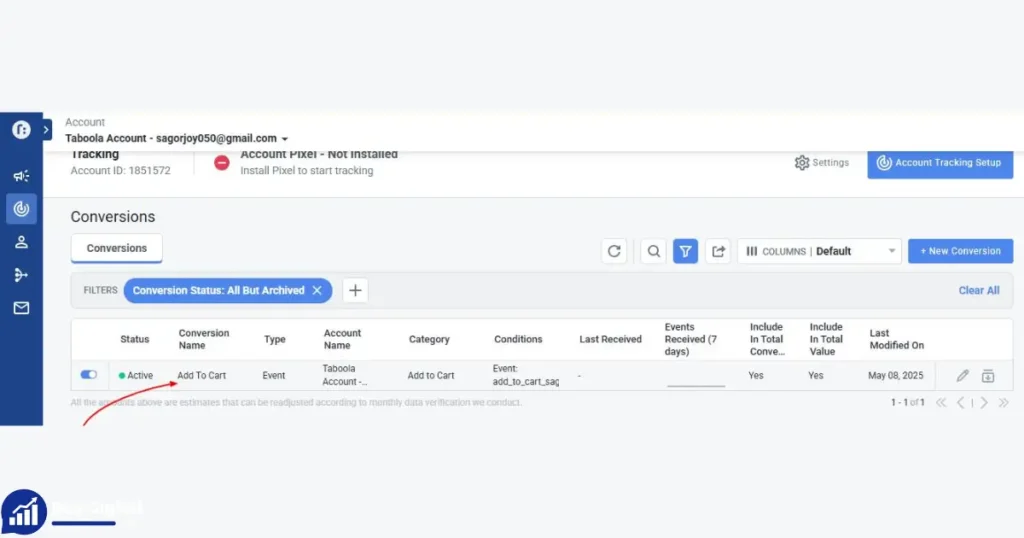Toggle the Add To Cart conversion switch
Image resolution: width=1024 pixels, height=538 pixels.
pyautogui.click(x=89, y=375)
